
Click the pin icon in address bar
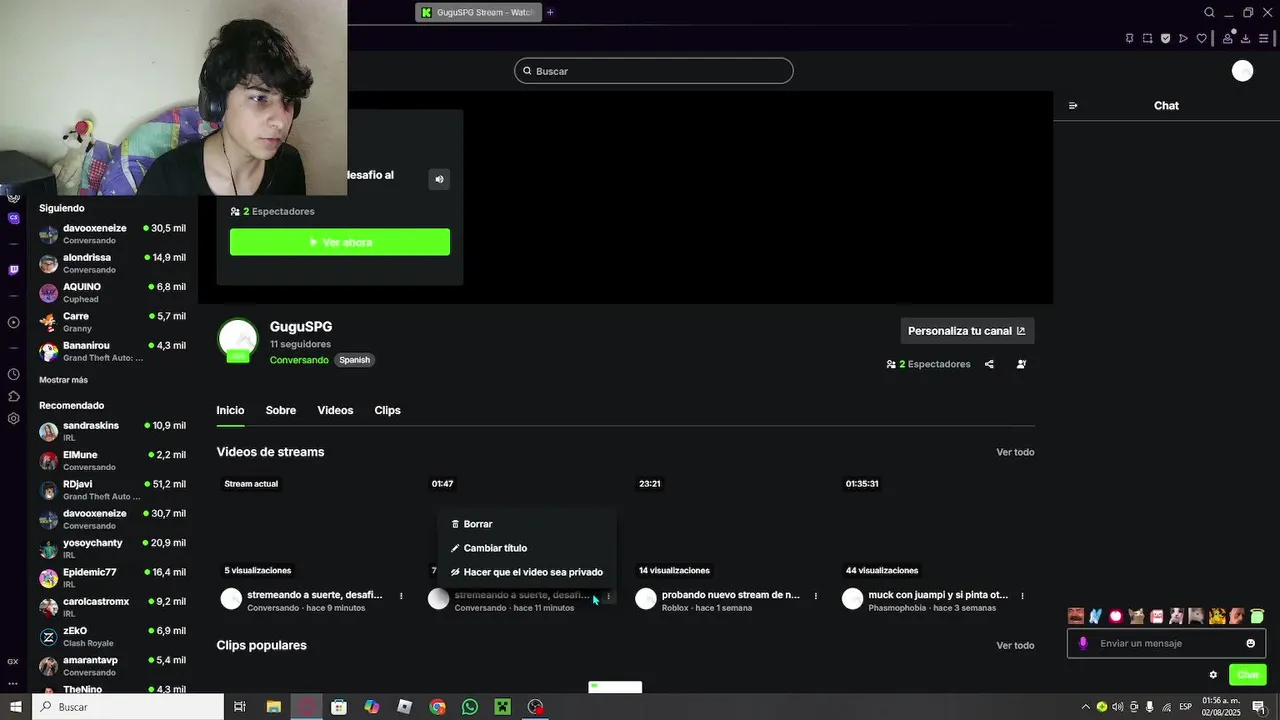1129,38
